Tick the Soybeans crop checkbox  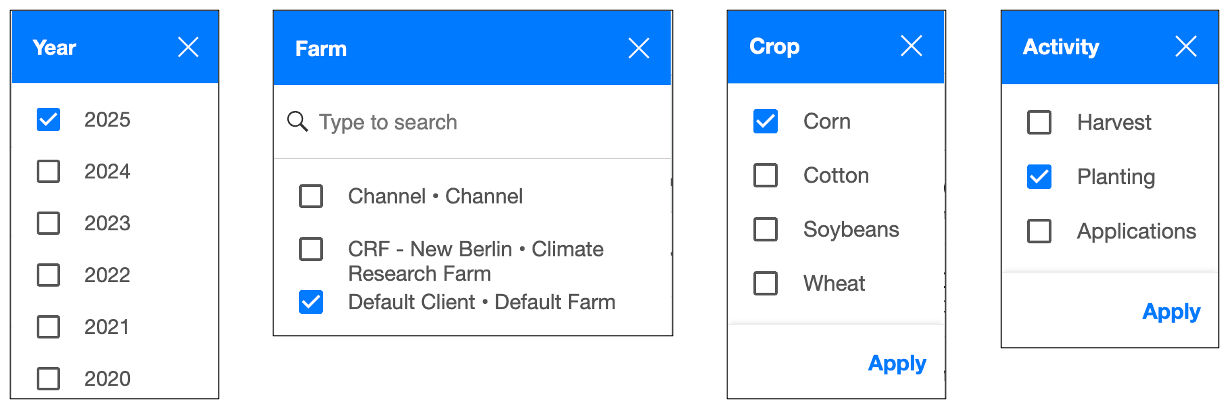click(x=765, y=229)
